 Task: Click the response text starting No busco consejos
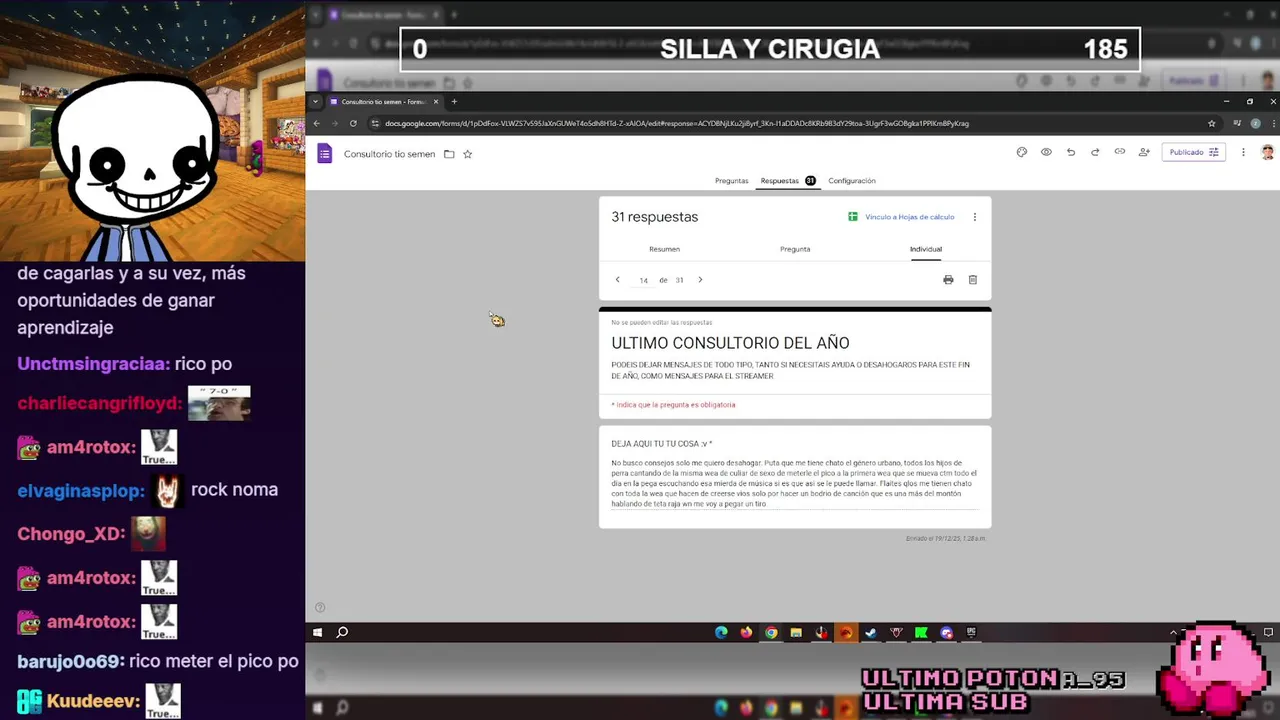[x=794, y=483]
